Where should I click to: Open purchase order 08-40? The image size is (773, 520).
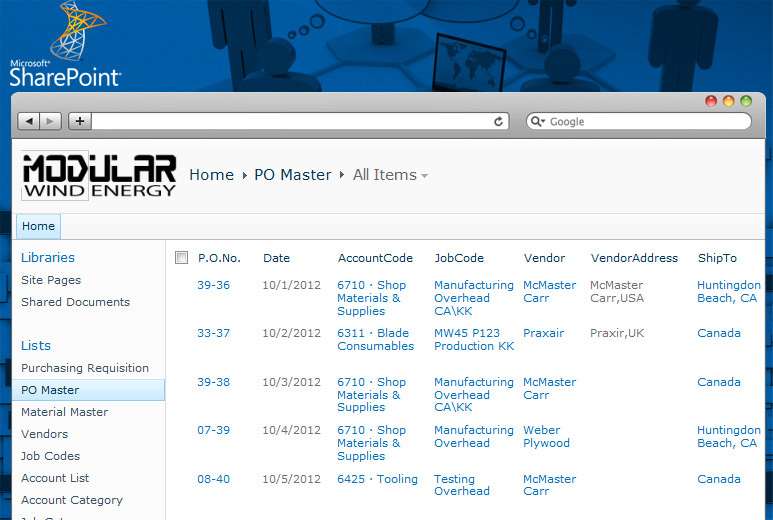point(213,479)
